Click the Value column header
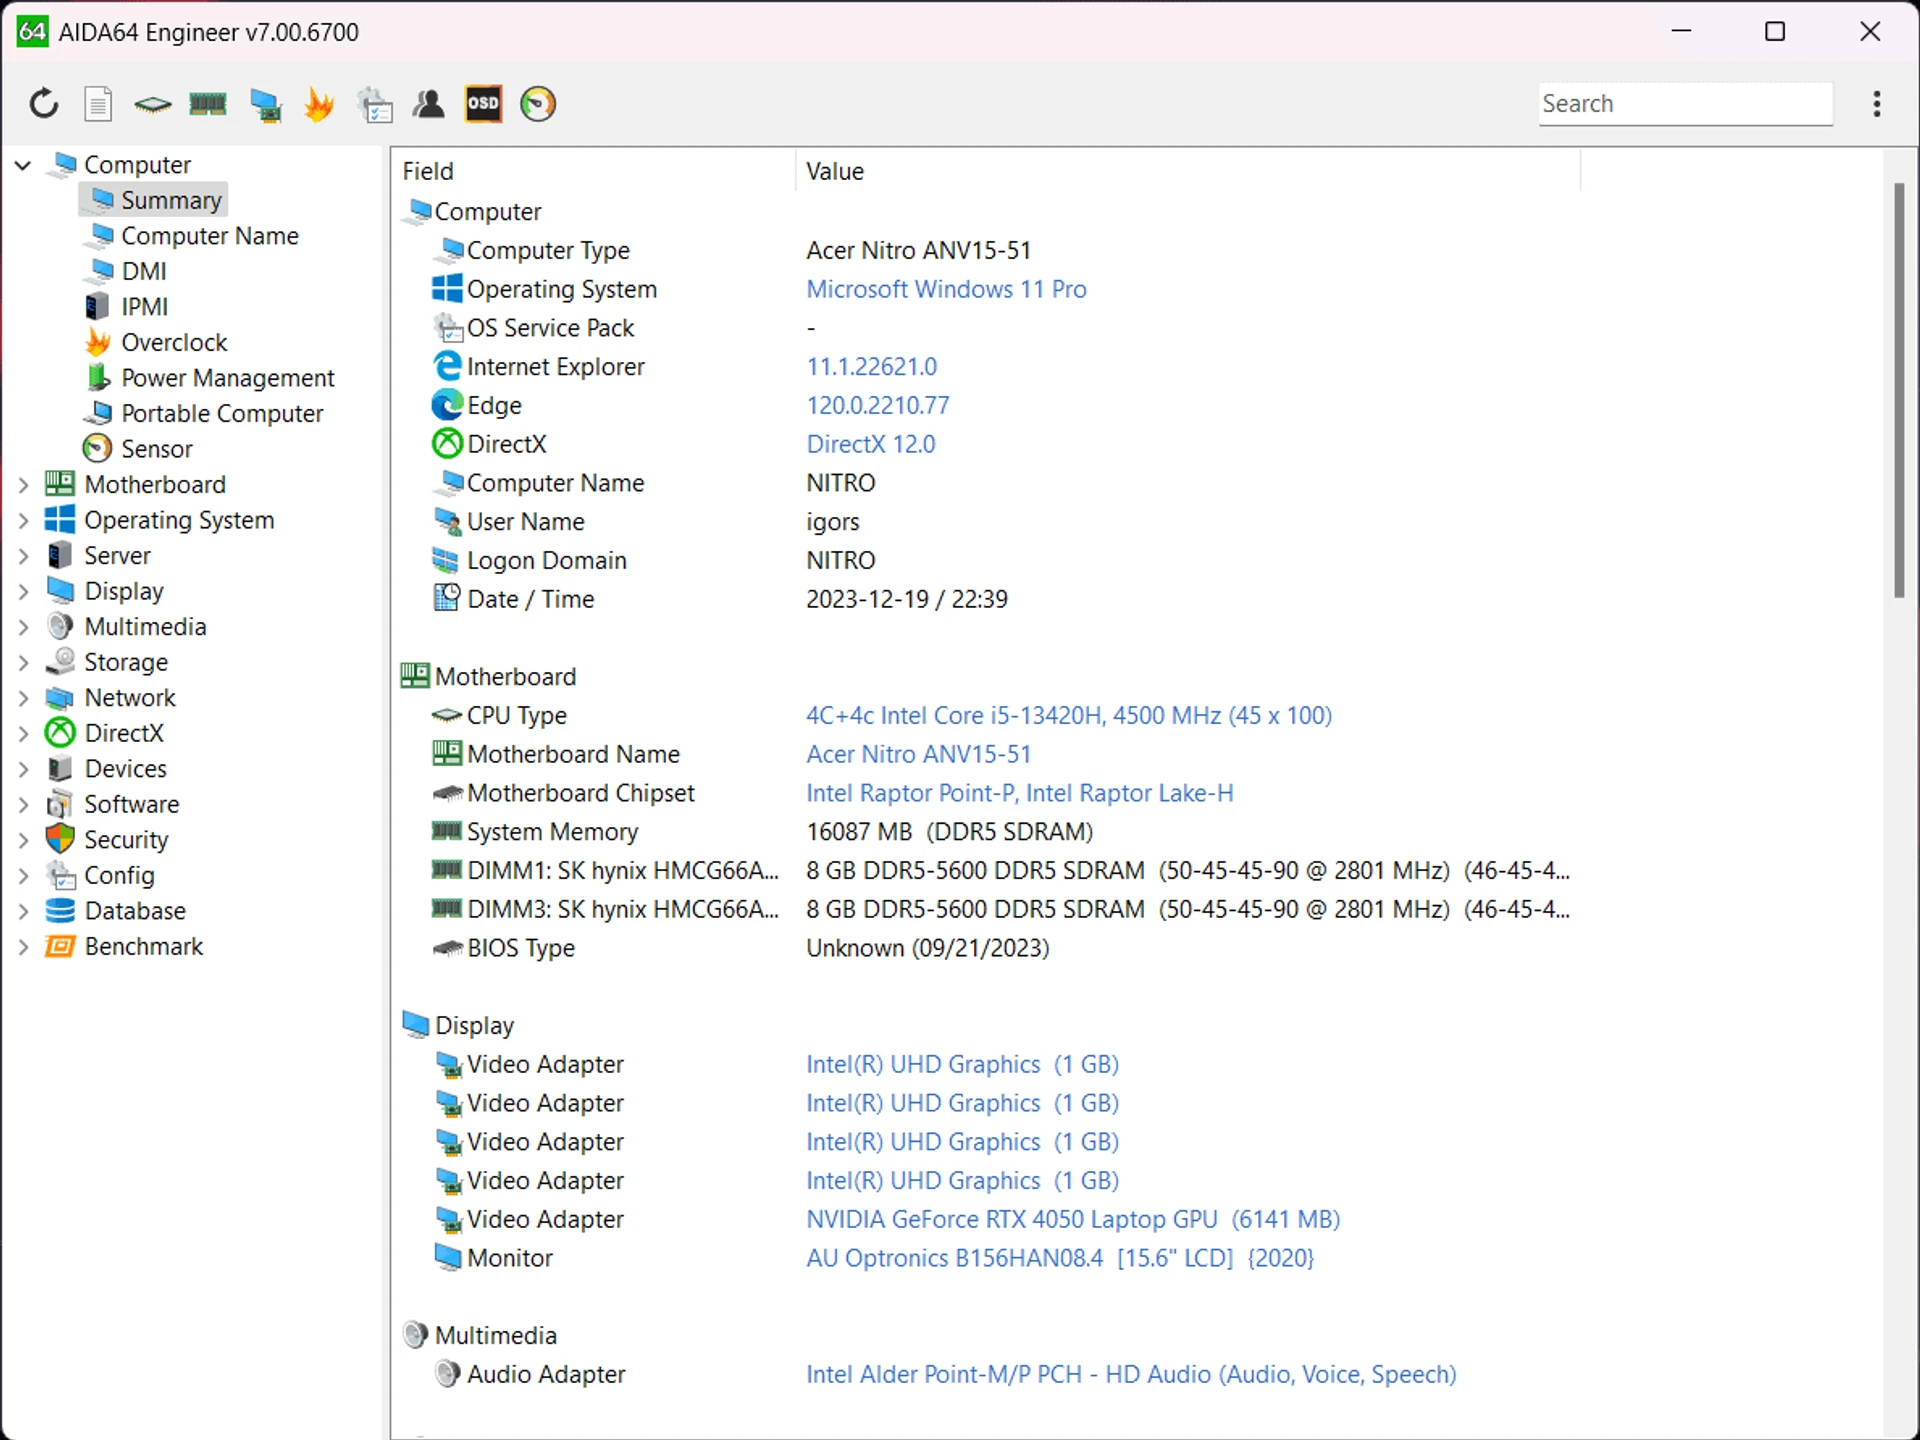This screenshot has height=1440, width=1920. coord(1189,171)
